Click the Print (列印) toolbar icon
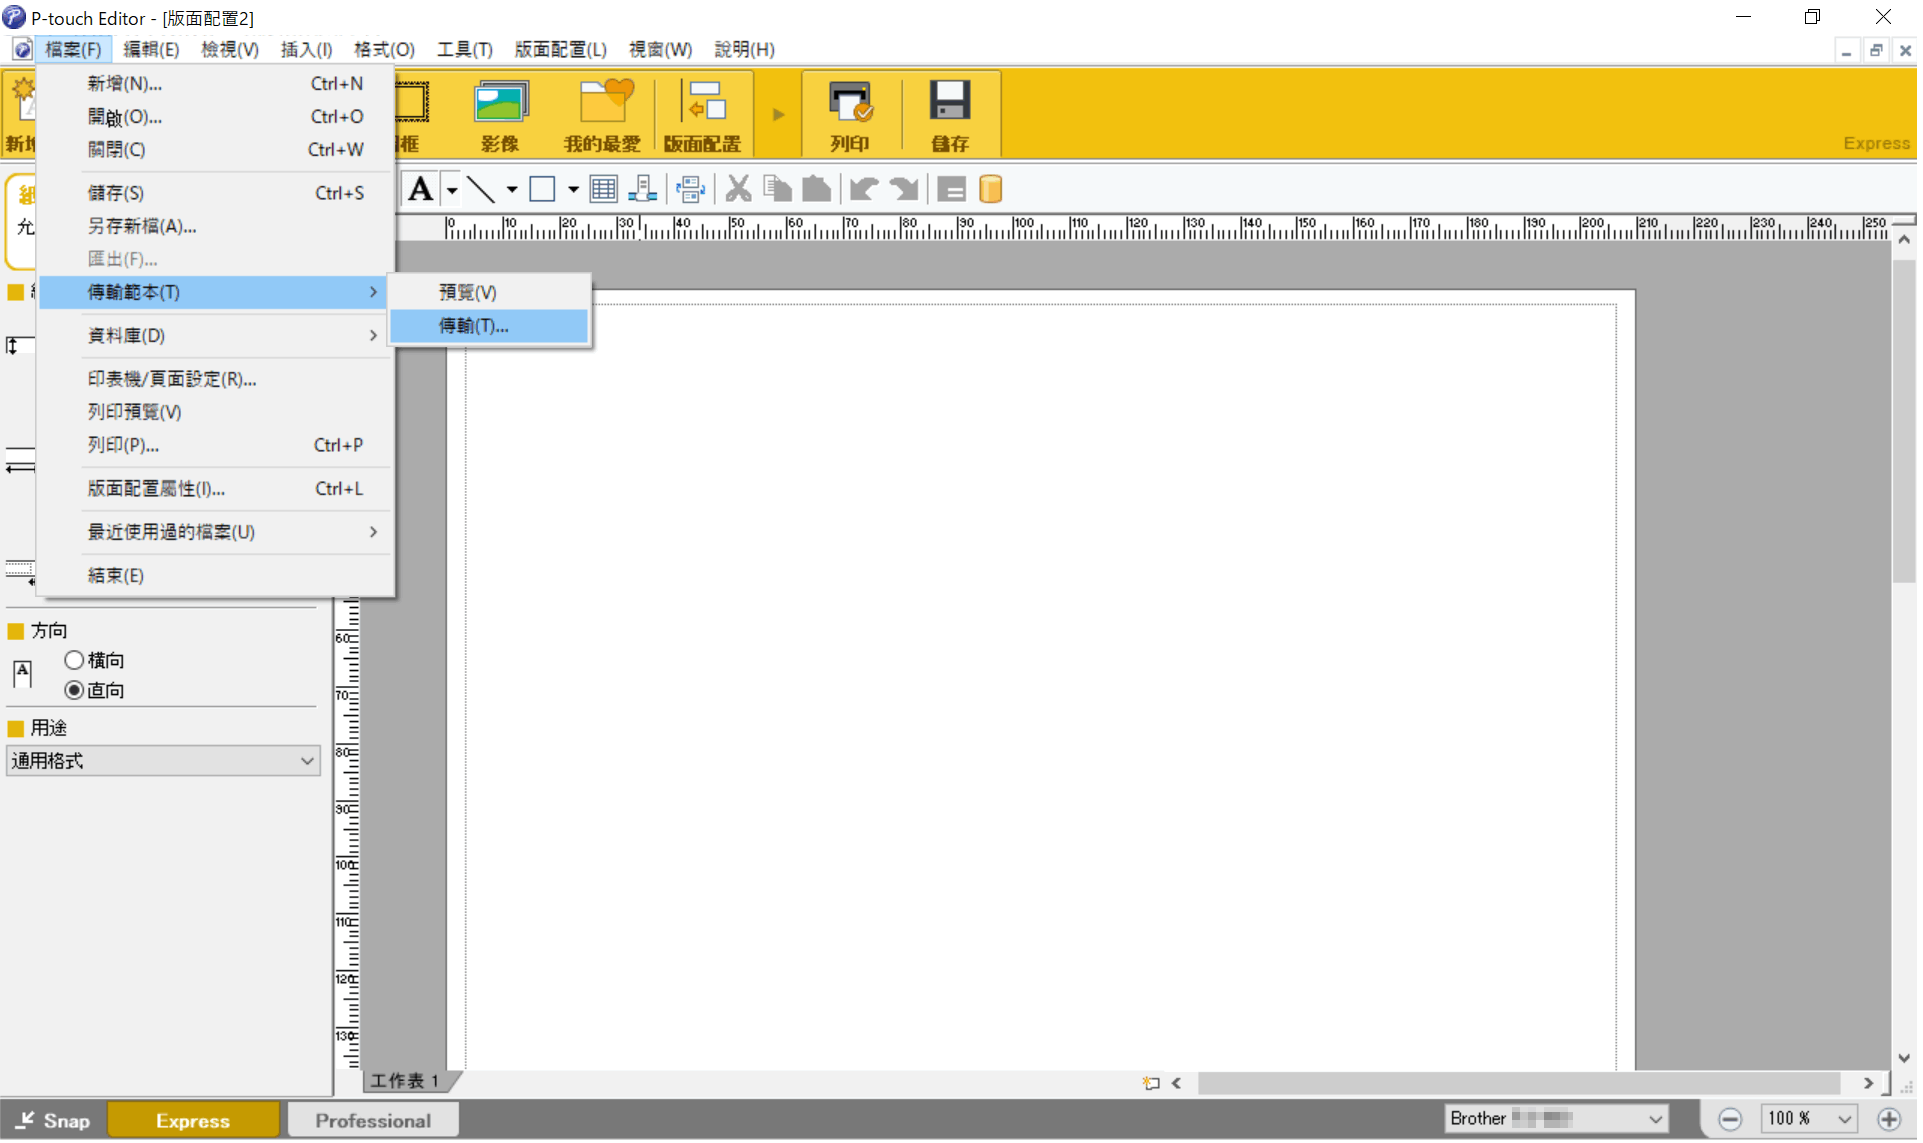Viewport: 1923px width, 1143px height. (850, 115)
